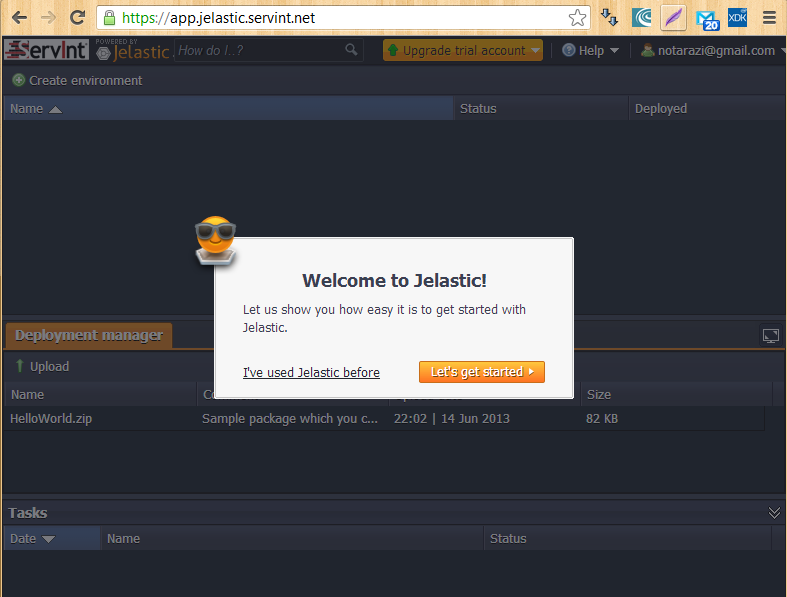Image resolution: width=787 pixels, height=597 pixels.
Task: Click the XDK extension icon
Action: click(737, 18)
